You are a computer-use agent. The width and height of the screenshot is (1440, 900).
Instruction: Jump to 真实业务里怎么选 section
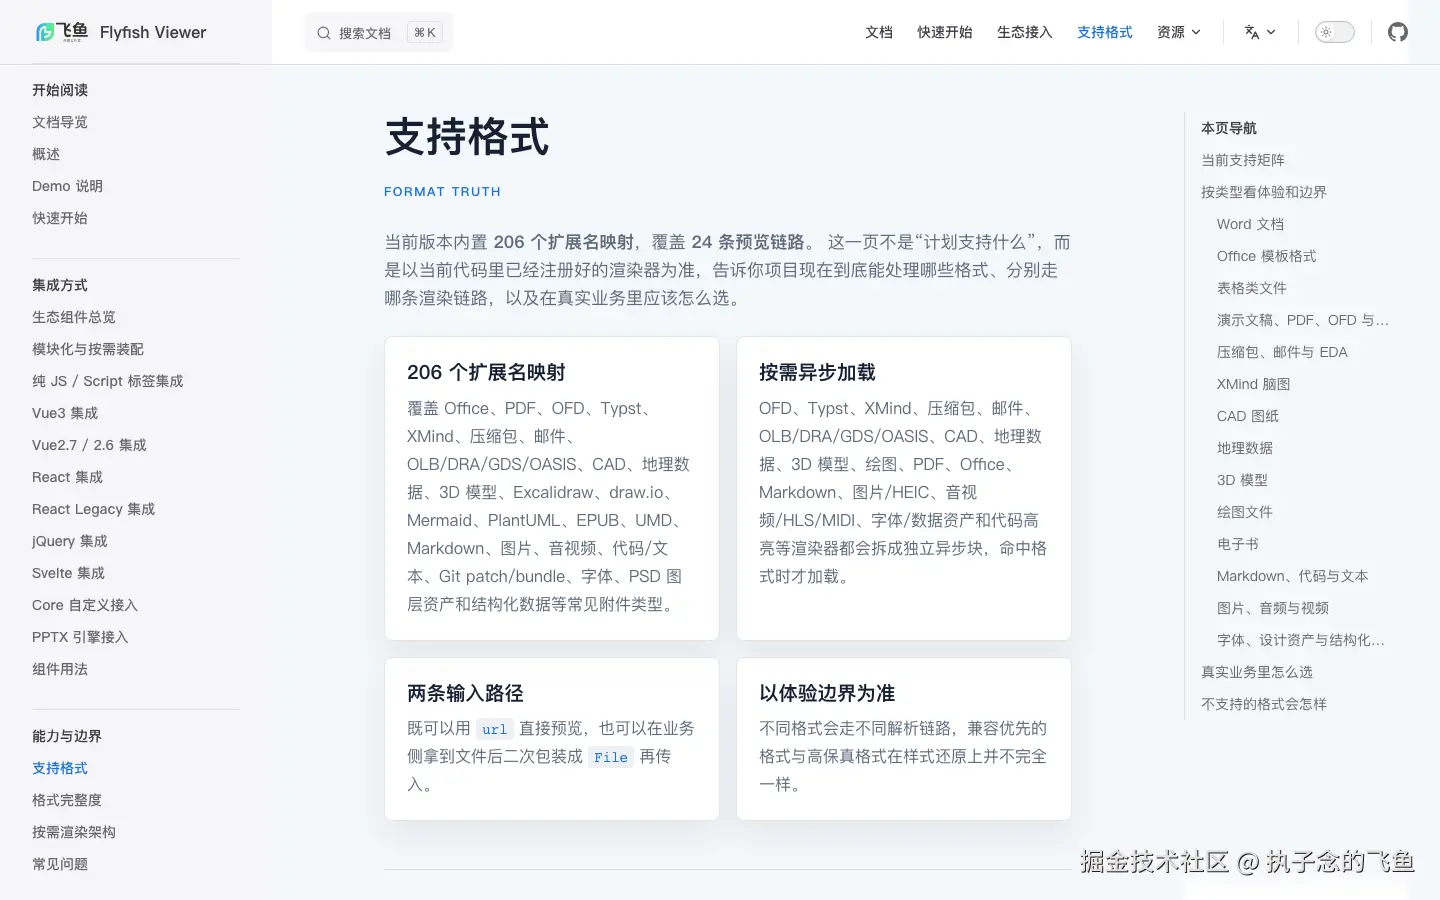(1257, 672)
